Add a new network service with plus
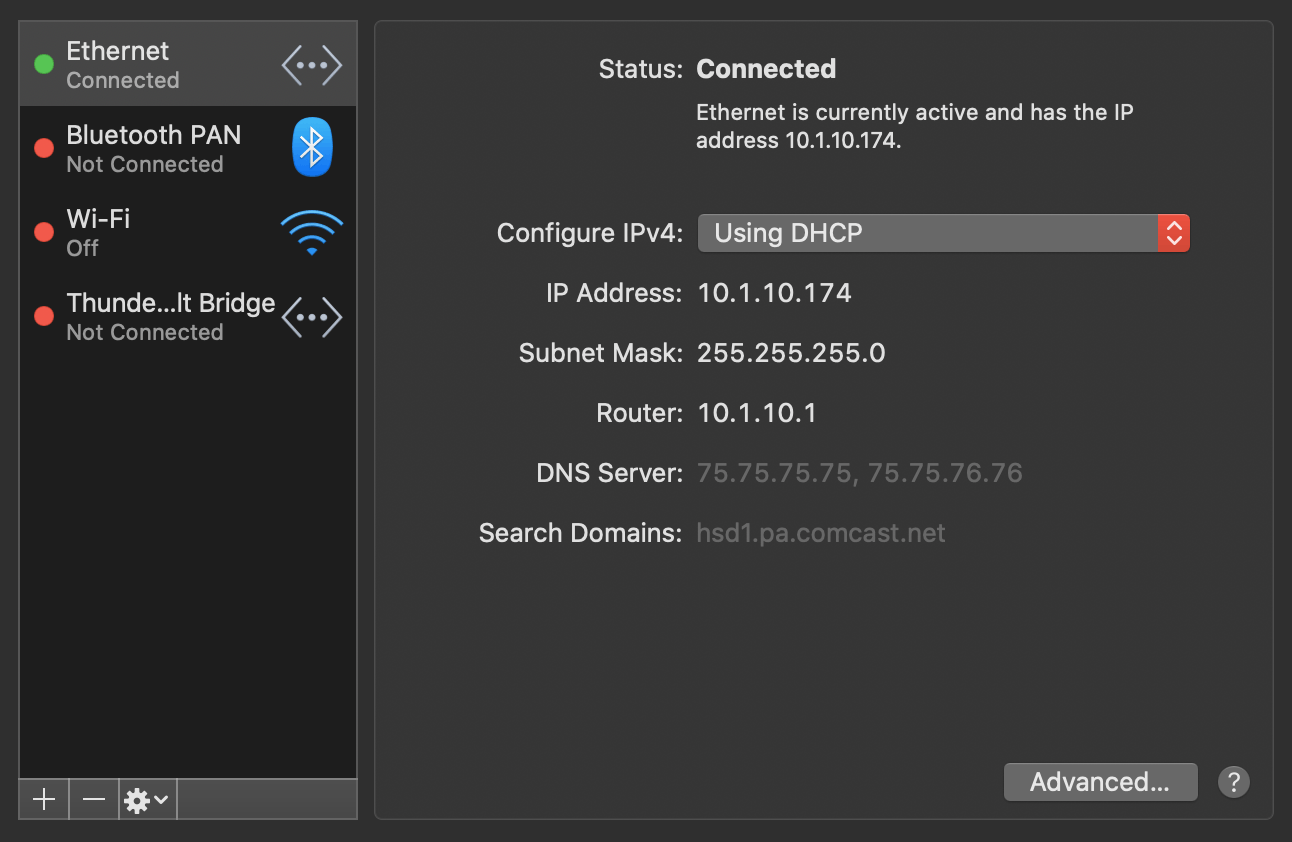The image size is (1292, 842). pos(44,800)
